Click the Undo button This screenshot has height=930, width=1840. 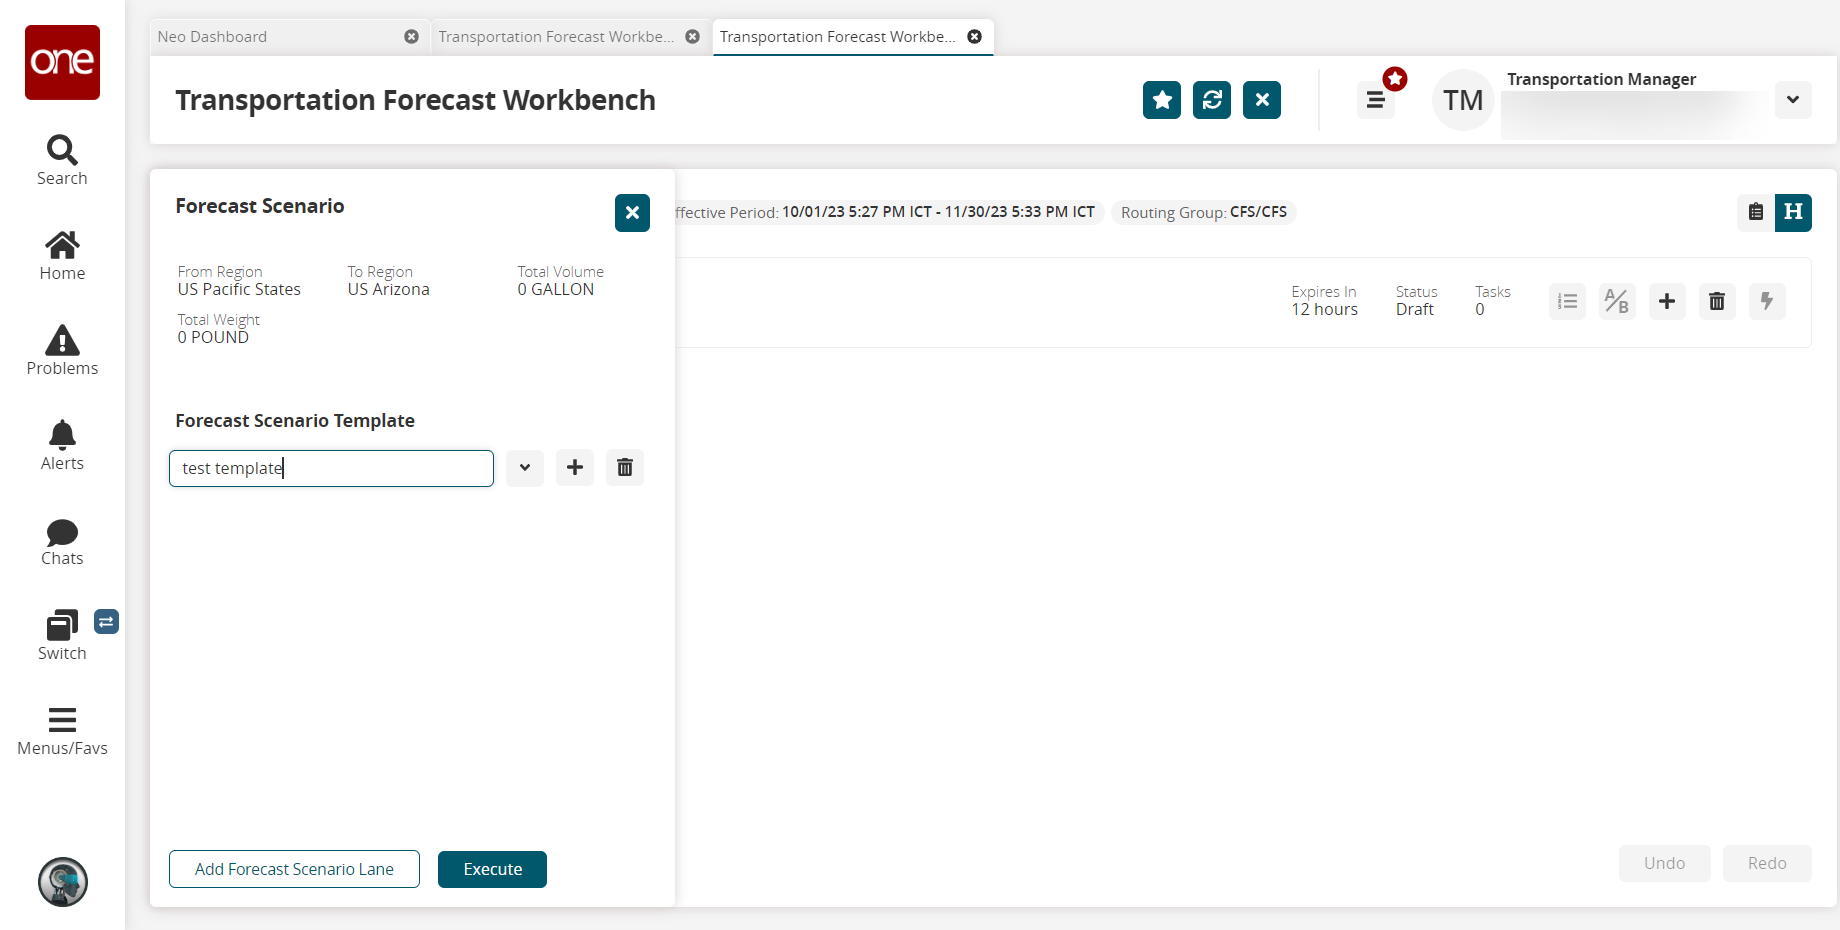[1664, 863]
